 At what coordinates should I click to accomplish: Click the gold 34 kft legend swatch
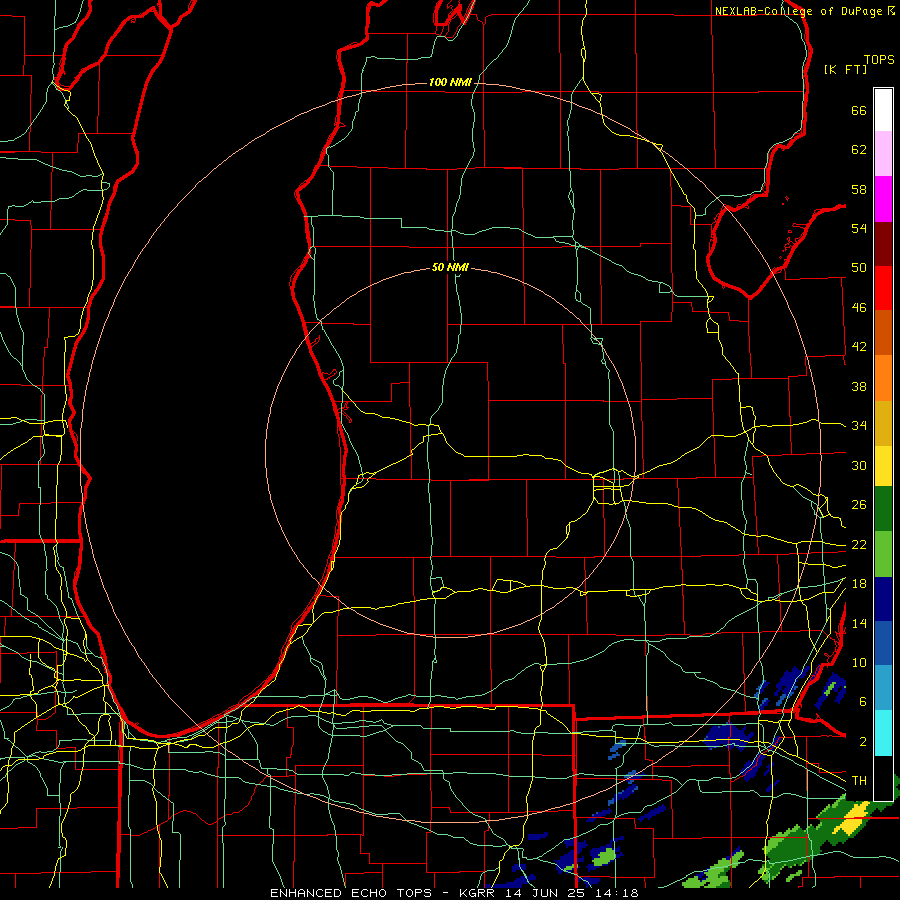[883, 423]
